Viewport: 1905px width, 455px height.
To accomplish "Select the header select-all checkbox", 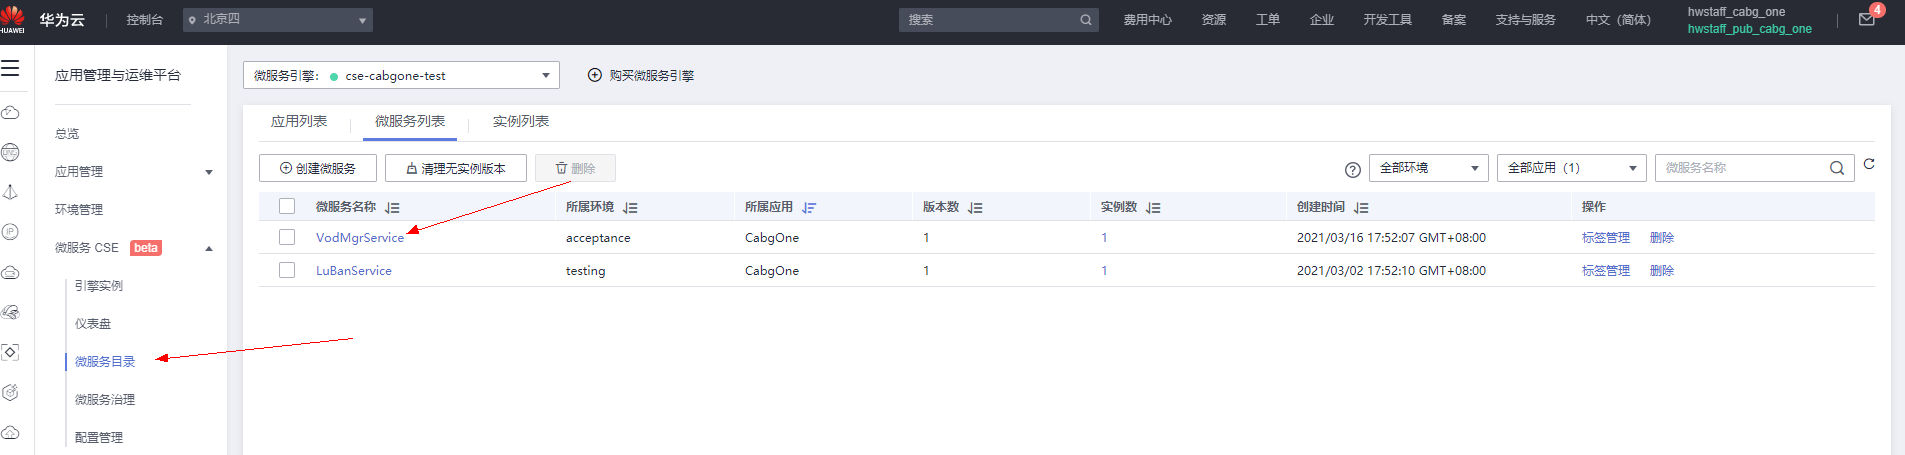I will coord(287,206).
